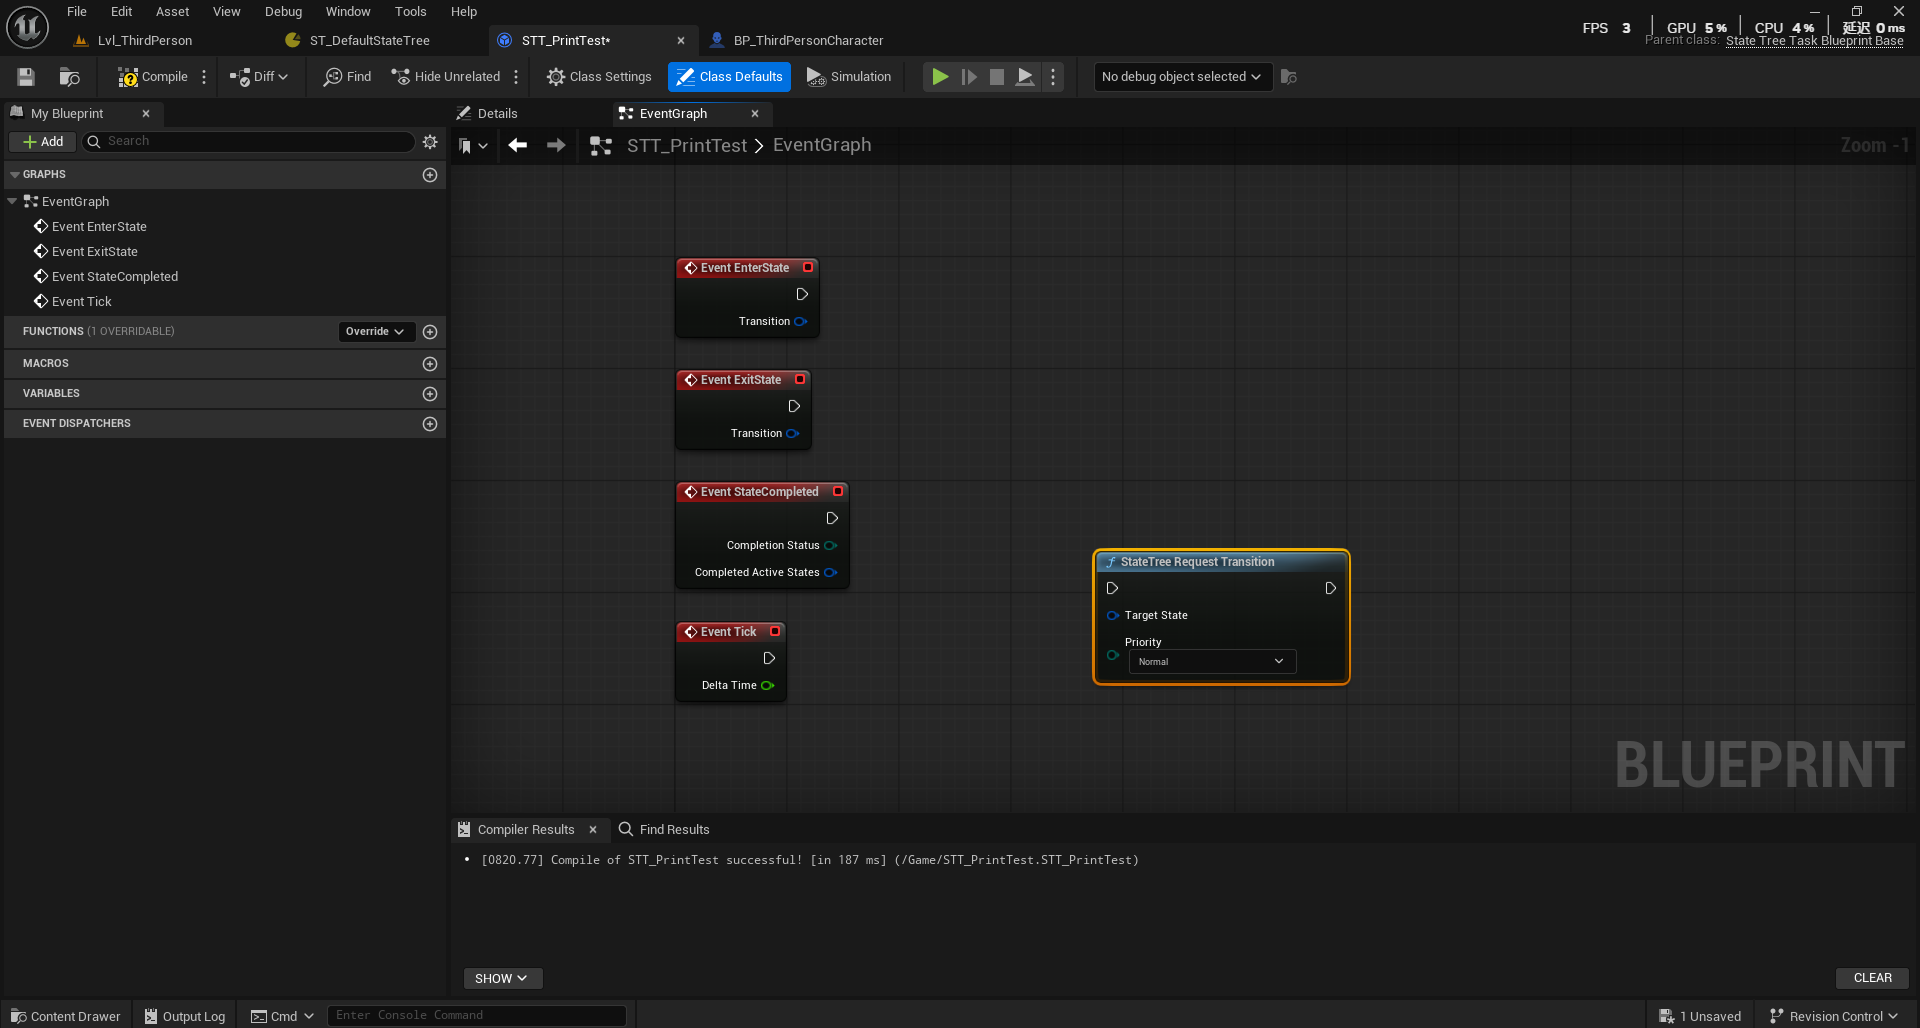This screenshot has width=1920, height=1028.
Task: Open the Diff dropdown
Action: [259, 77]
